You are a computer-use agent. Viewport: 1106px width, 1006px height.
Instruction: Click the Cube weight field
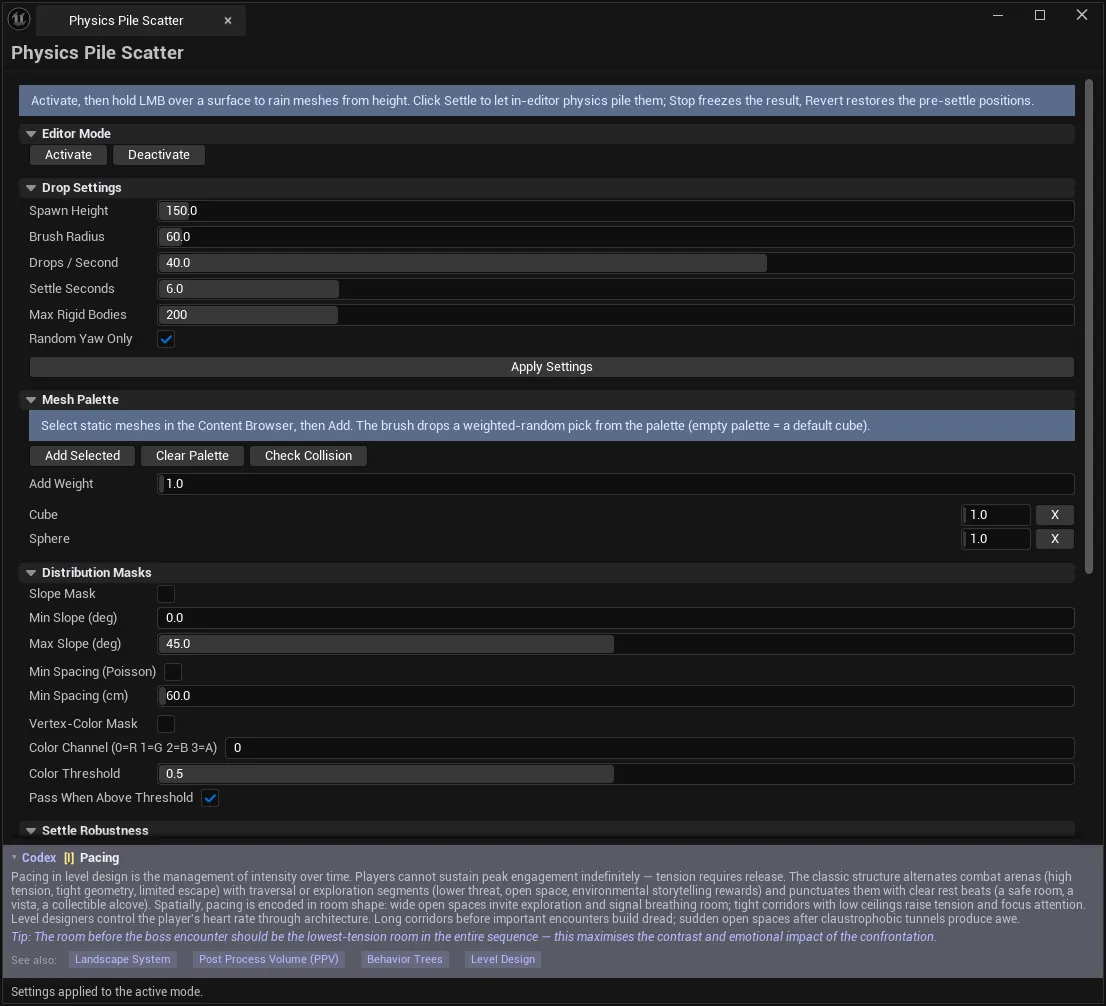996,515
